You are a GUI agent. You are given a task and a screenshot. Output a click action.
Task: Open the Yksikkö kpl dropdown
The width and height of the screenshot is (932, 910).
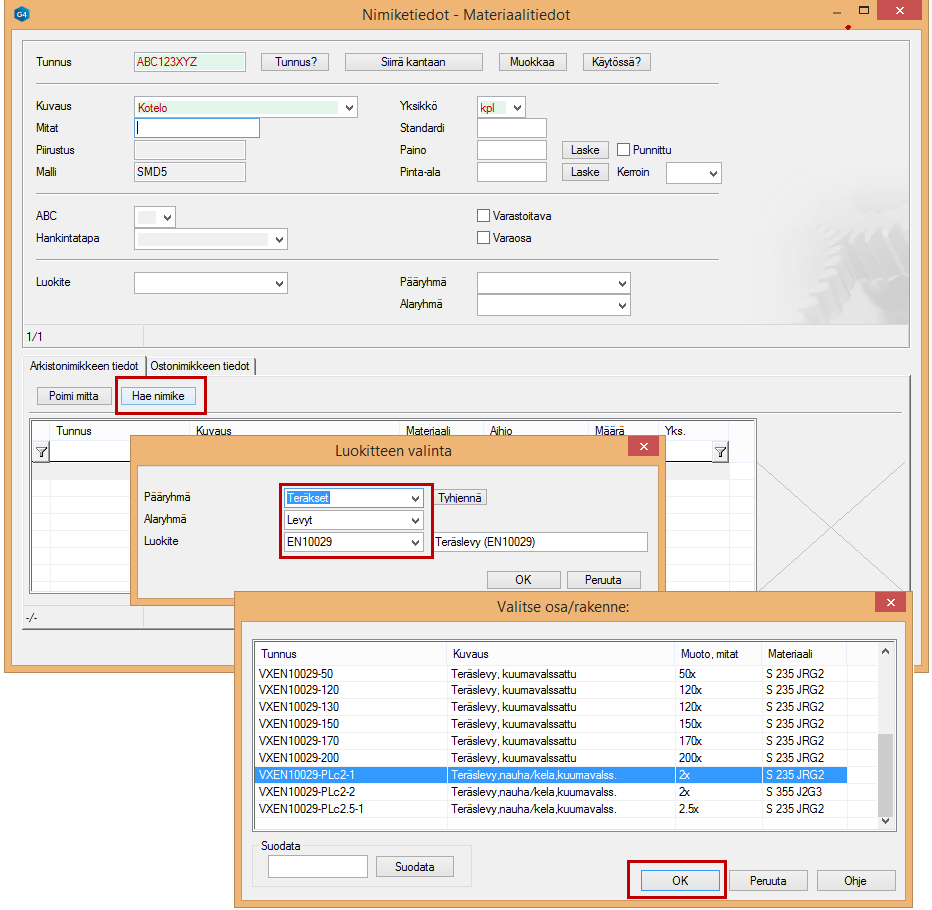tap(516, 108)
